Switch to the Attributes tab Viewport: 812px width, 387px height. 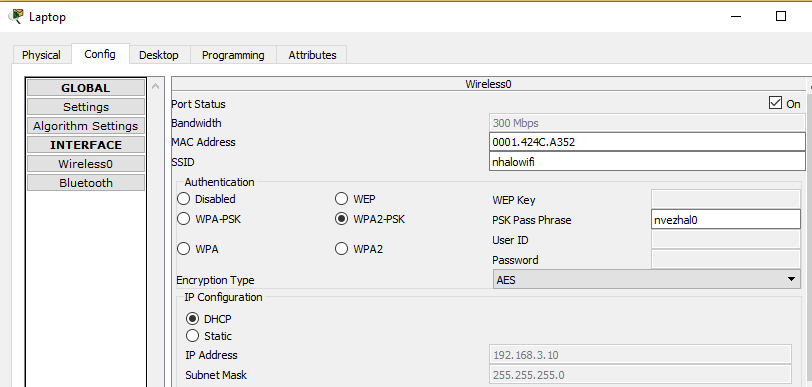312,55
